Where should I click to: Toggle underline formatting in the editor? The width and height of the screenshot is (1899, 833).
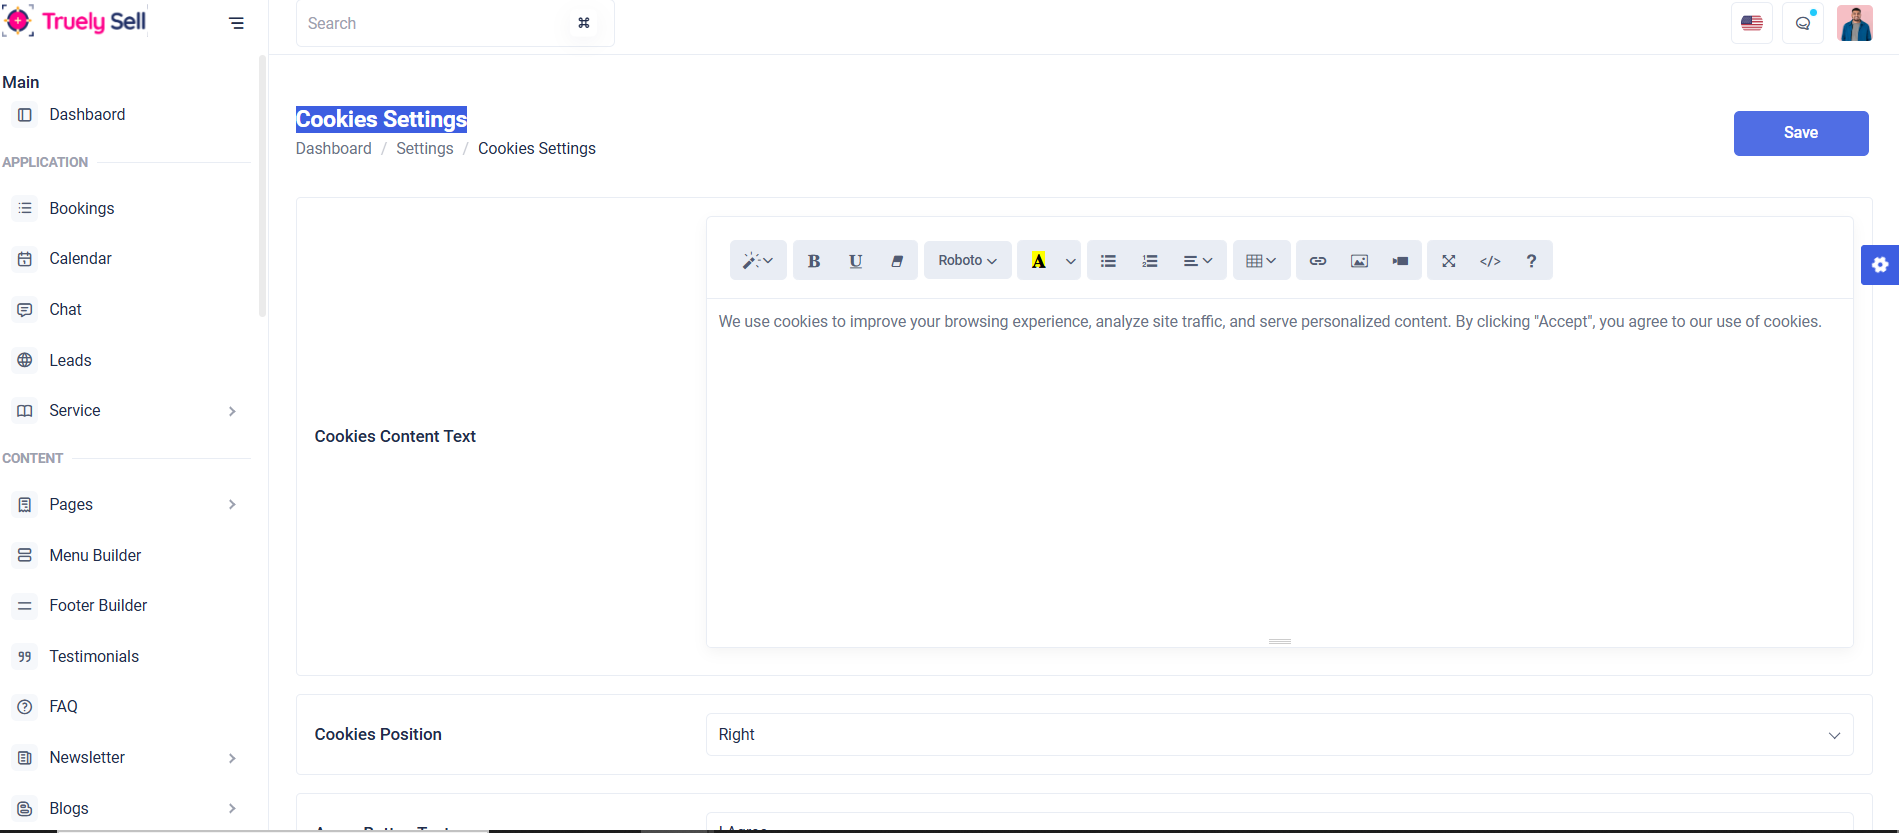855,261
